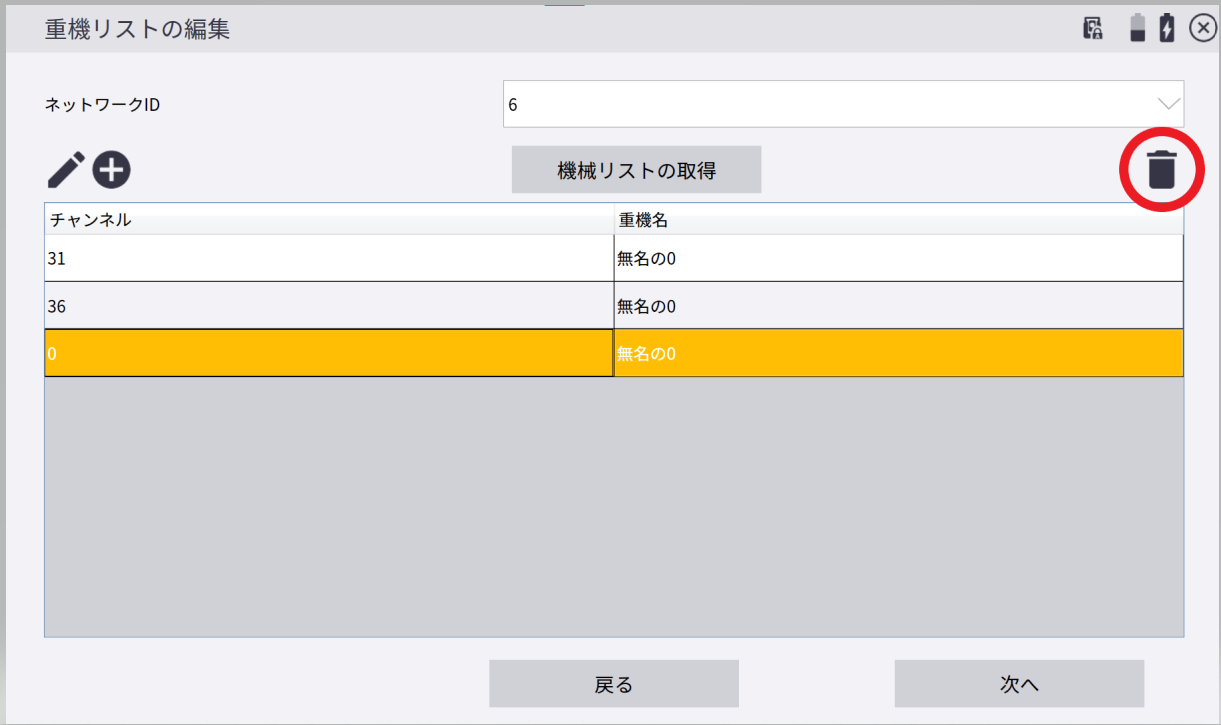Click the document icon in title bar
This screenshot has height=725, width=1221.
[x=1093, y=28]
